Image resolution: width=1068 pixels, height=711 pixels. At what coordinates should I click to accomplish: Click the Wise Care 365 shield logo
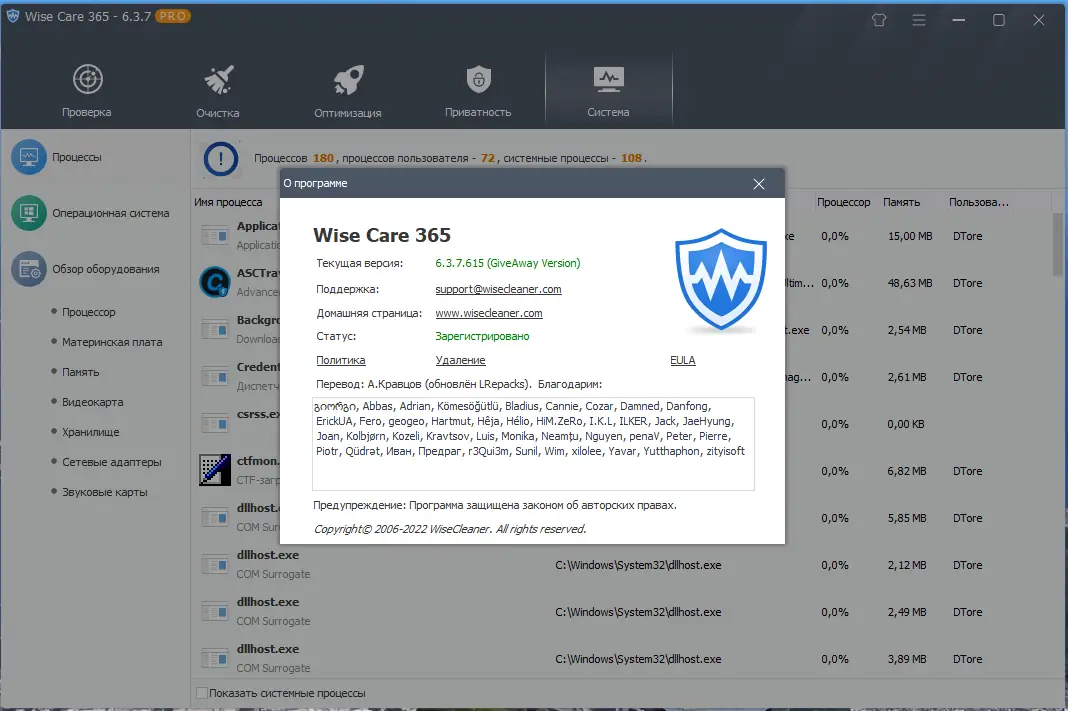[721, 281]
